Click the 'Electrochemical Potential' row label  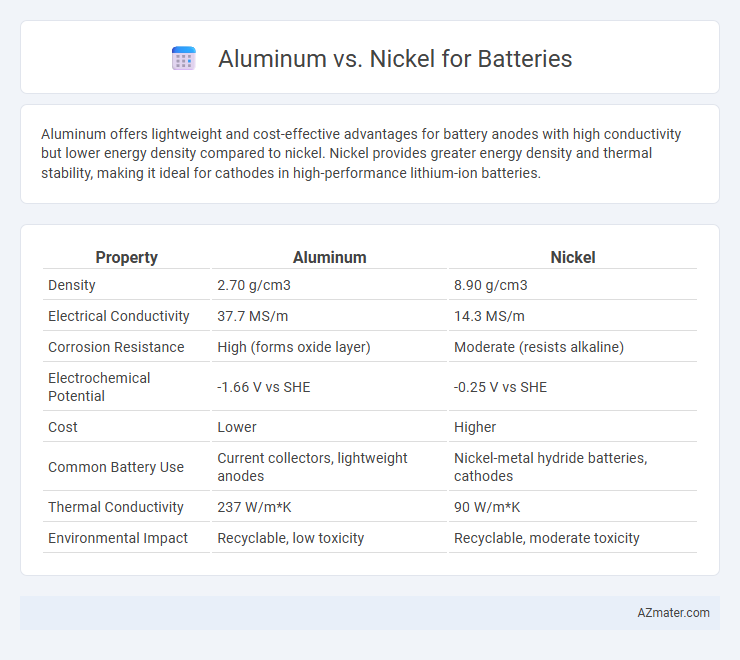pyautogui.click(x=99, y=387)
